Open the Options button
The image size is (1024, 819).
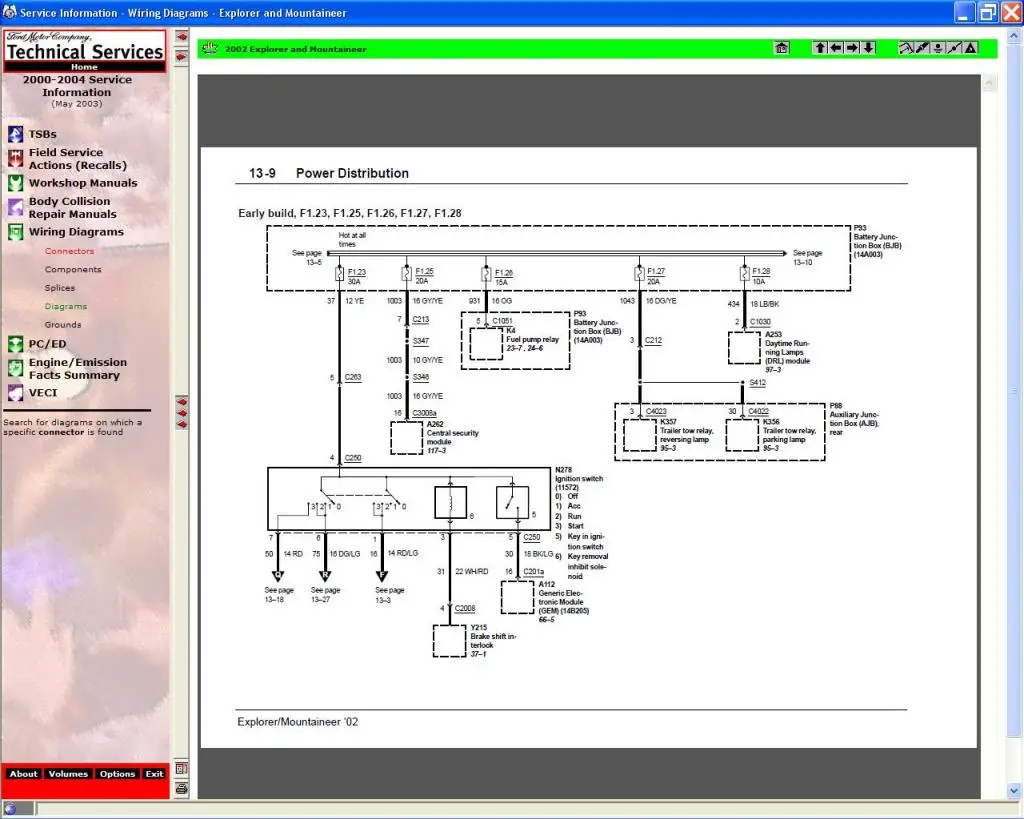[118, 774]
